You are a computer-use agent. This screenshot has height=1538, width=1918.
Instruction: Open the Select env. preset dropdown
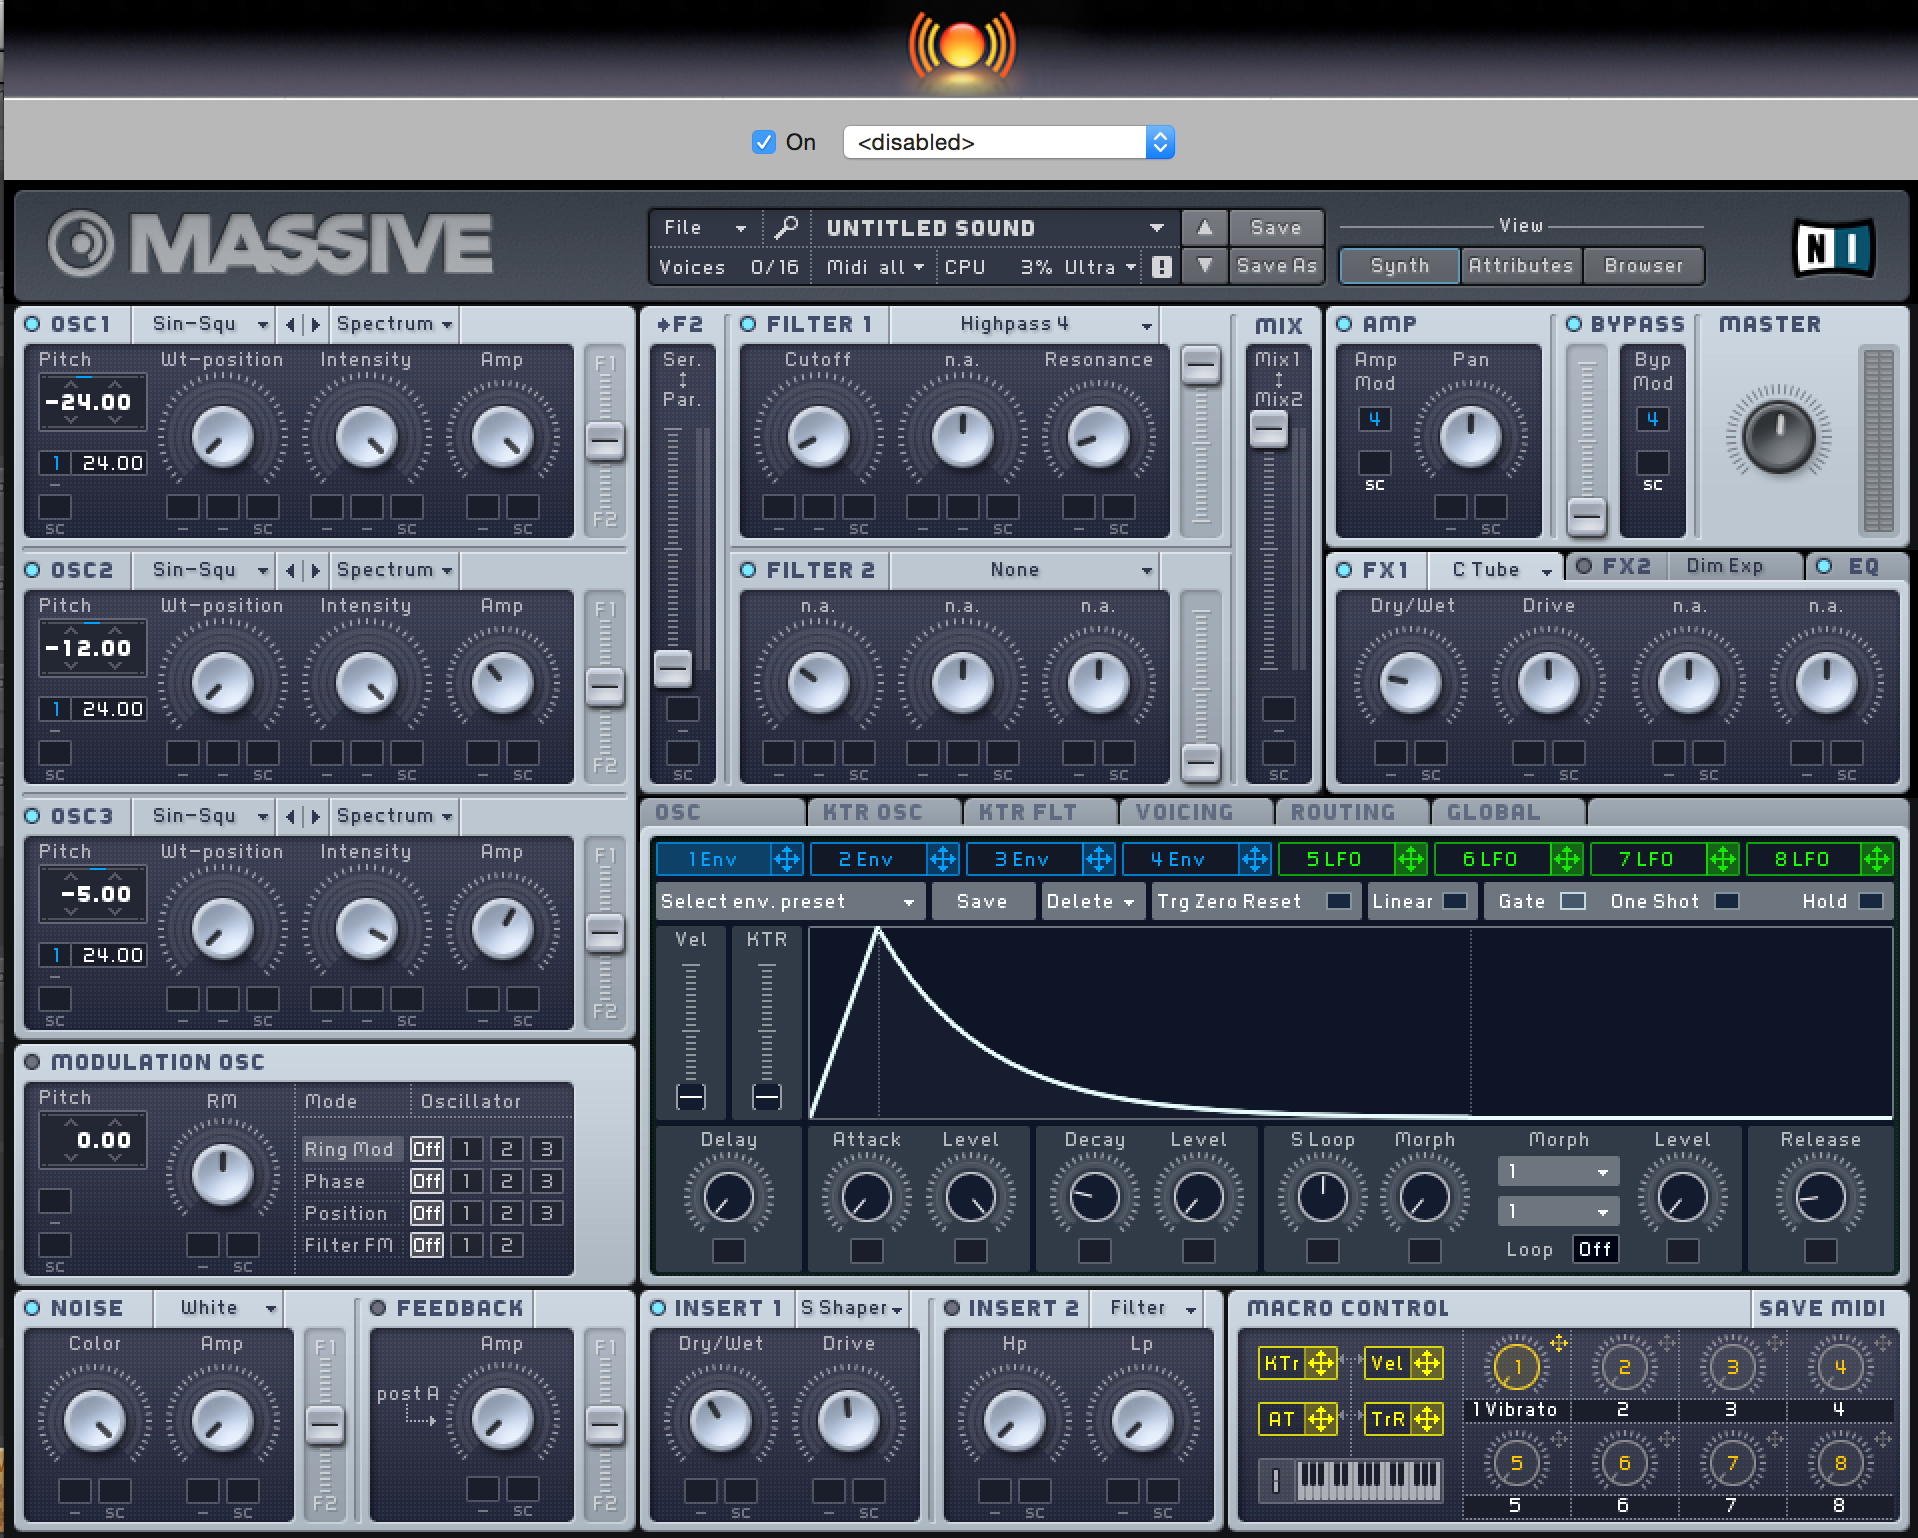tap(789, 901)
